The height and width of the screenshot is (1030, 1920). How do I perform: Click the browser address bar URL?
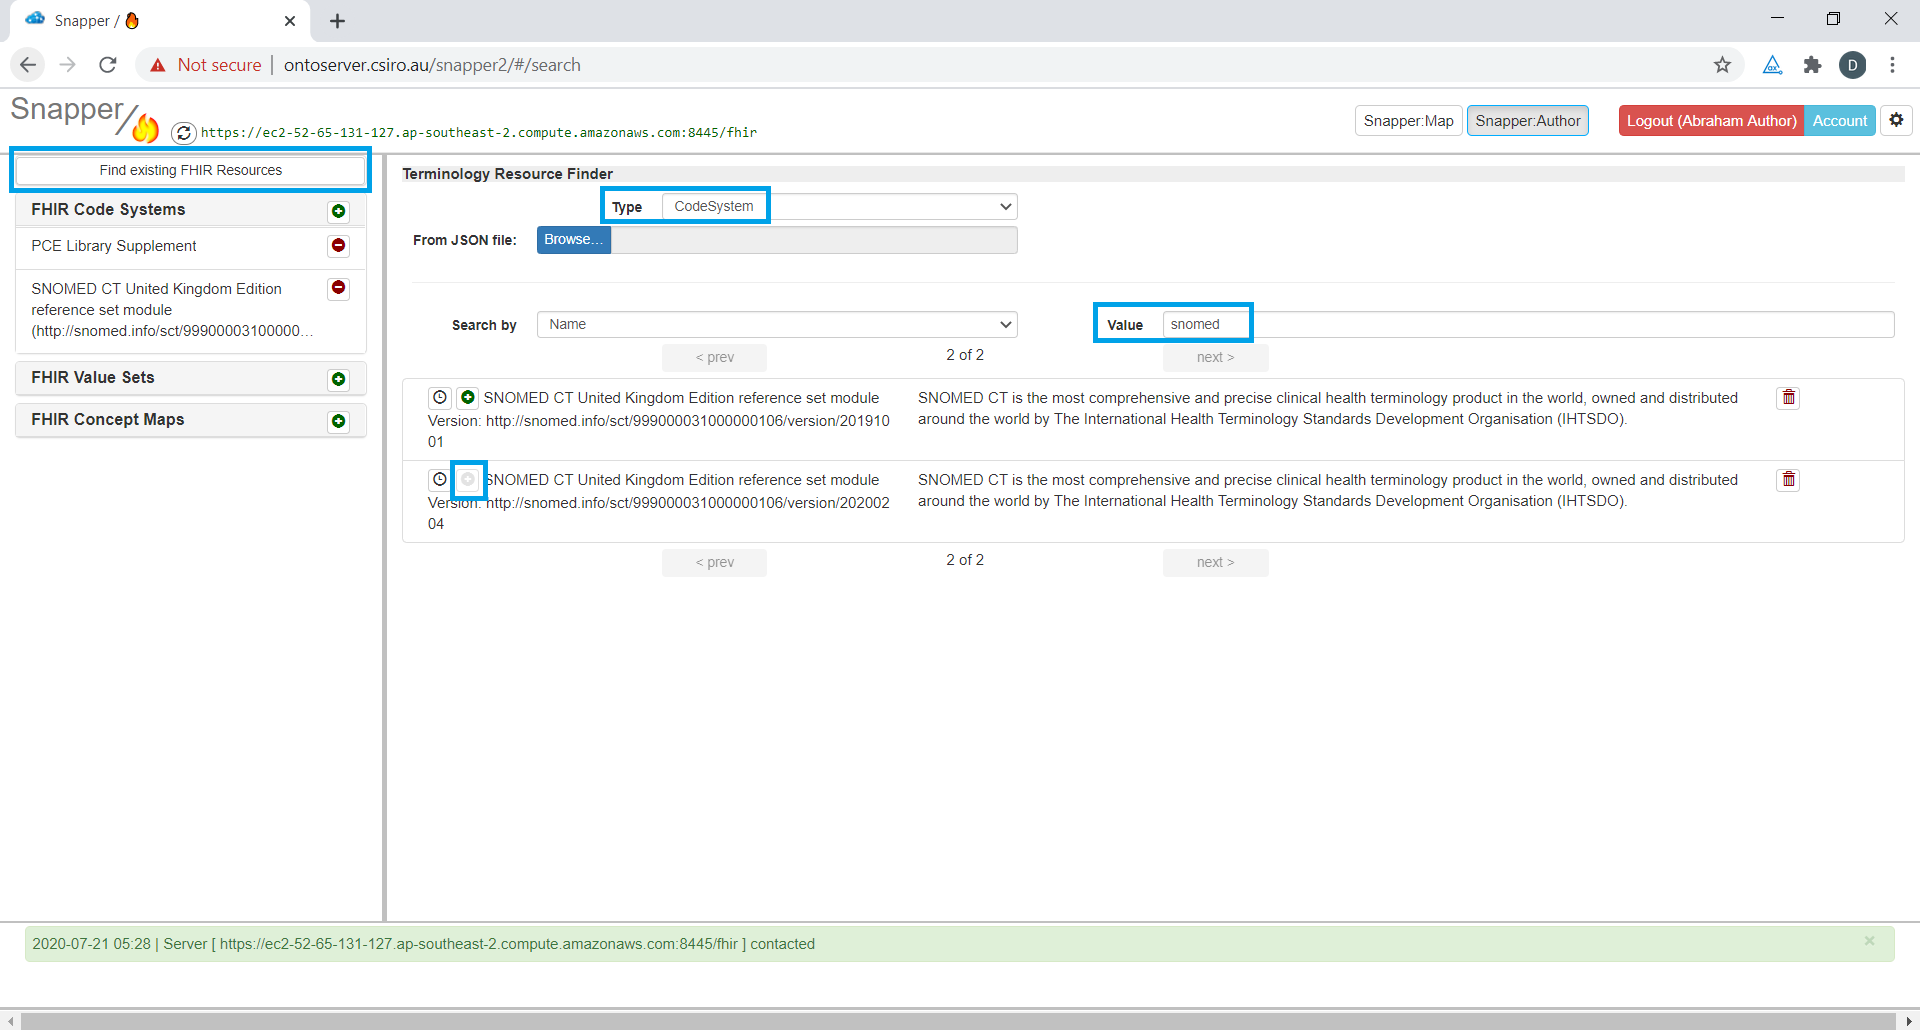[432, 65]
